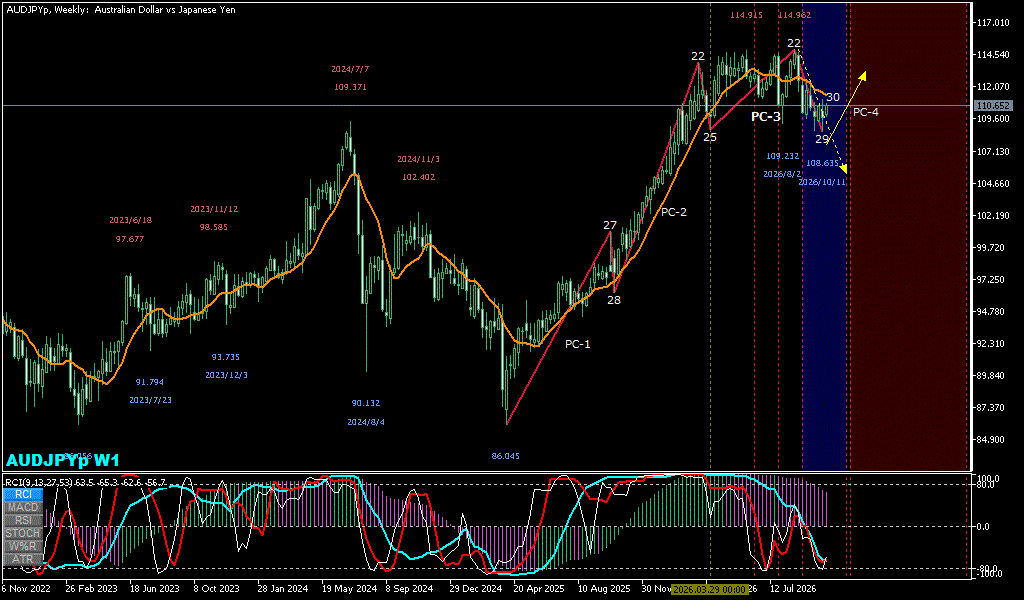Viewport: 1024px width, 600px height.
Task: Click 20 Apr 2025 on time axis
Action: [539, 589]
